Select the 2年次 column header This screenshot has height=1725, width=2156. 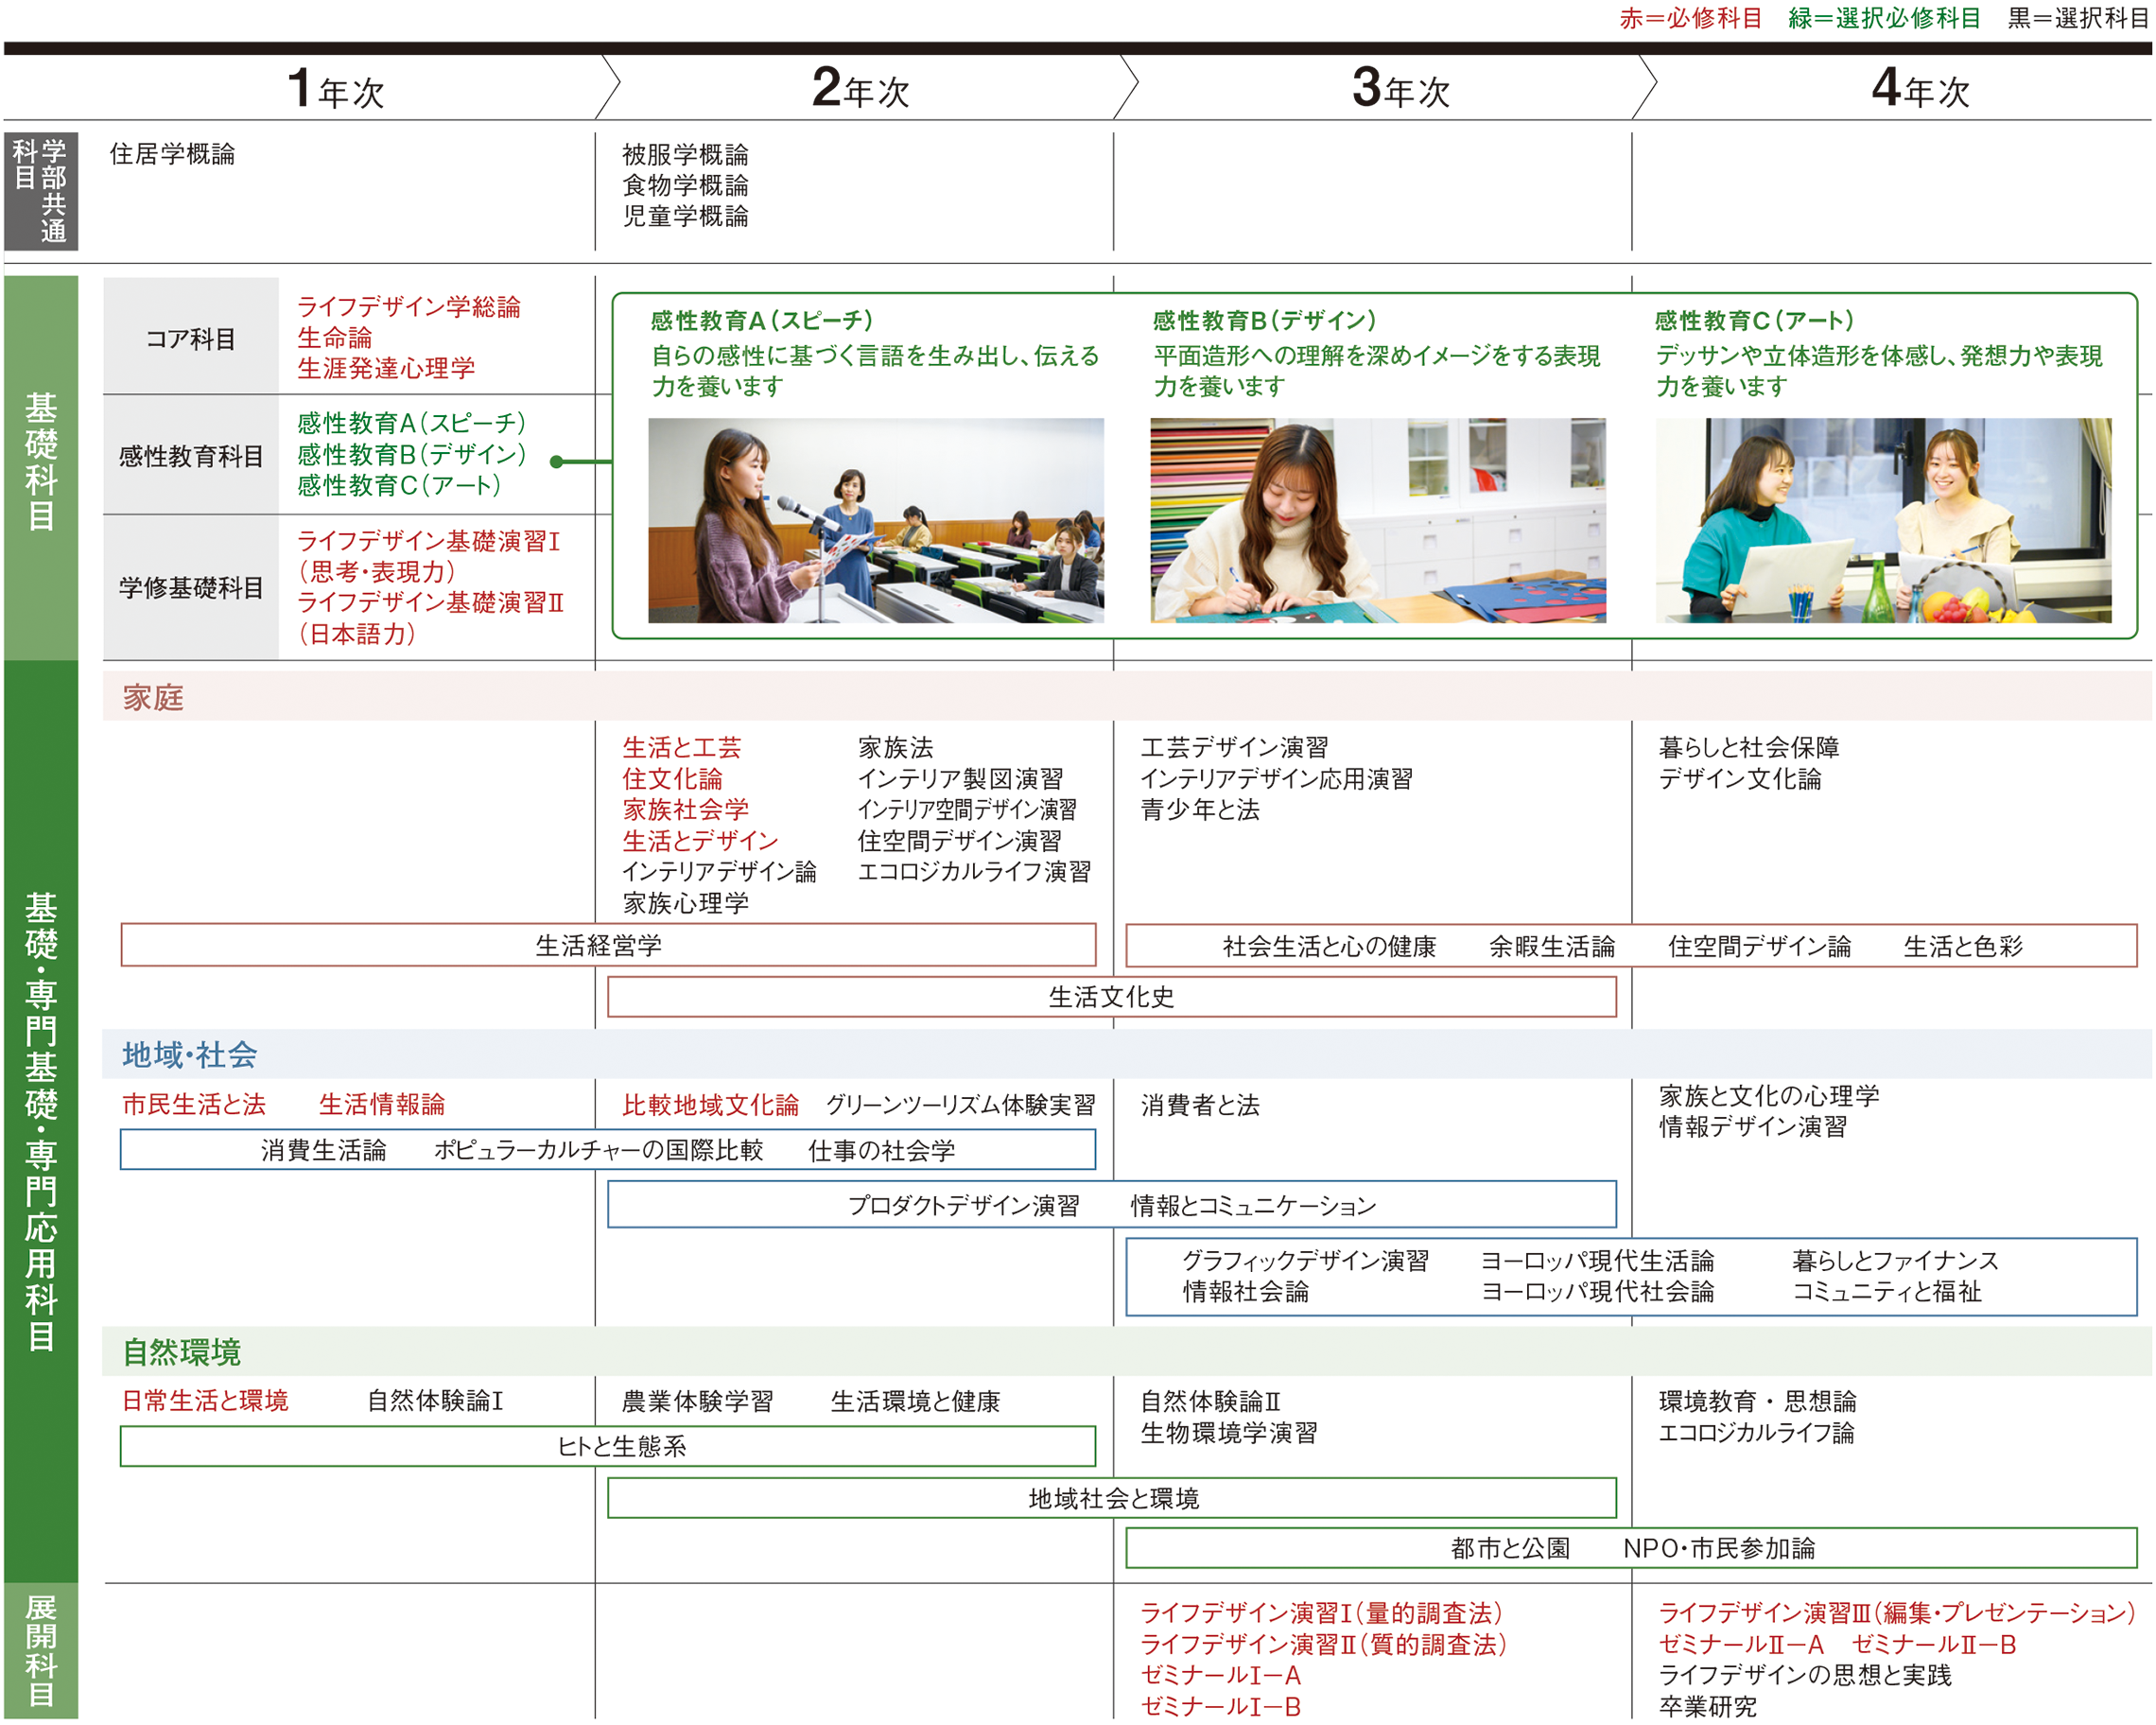point(860,89)
